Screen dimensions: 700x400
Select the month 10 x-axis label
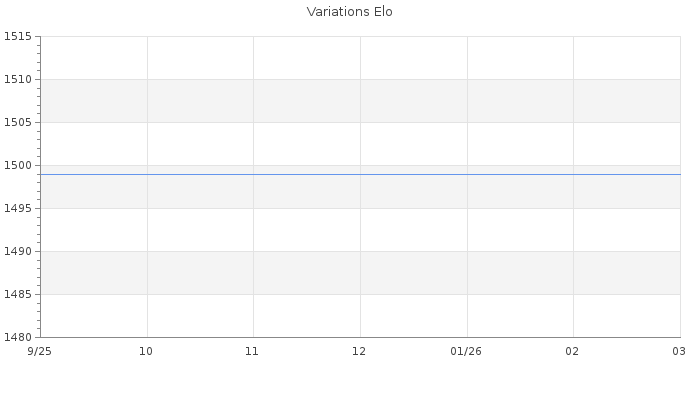pos(146,352)
